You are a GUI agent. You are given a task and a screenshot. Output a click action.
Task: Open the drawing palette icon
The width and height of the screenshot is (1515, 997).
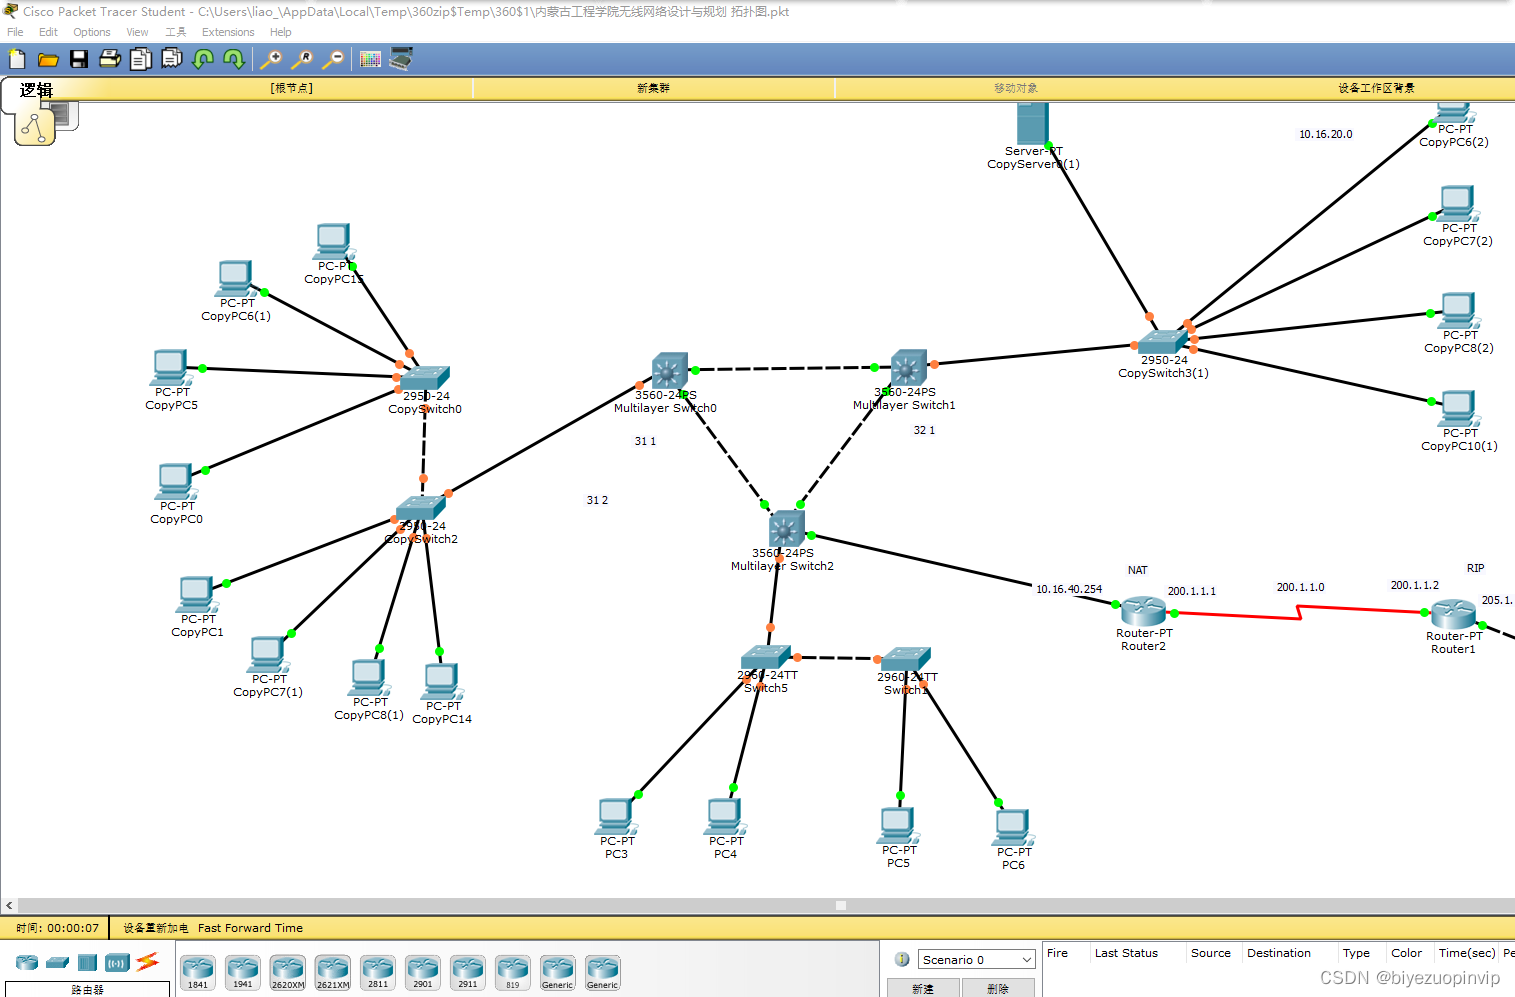coord(370,59)
